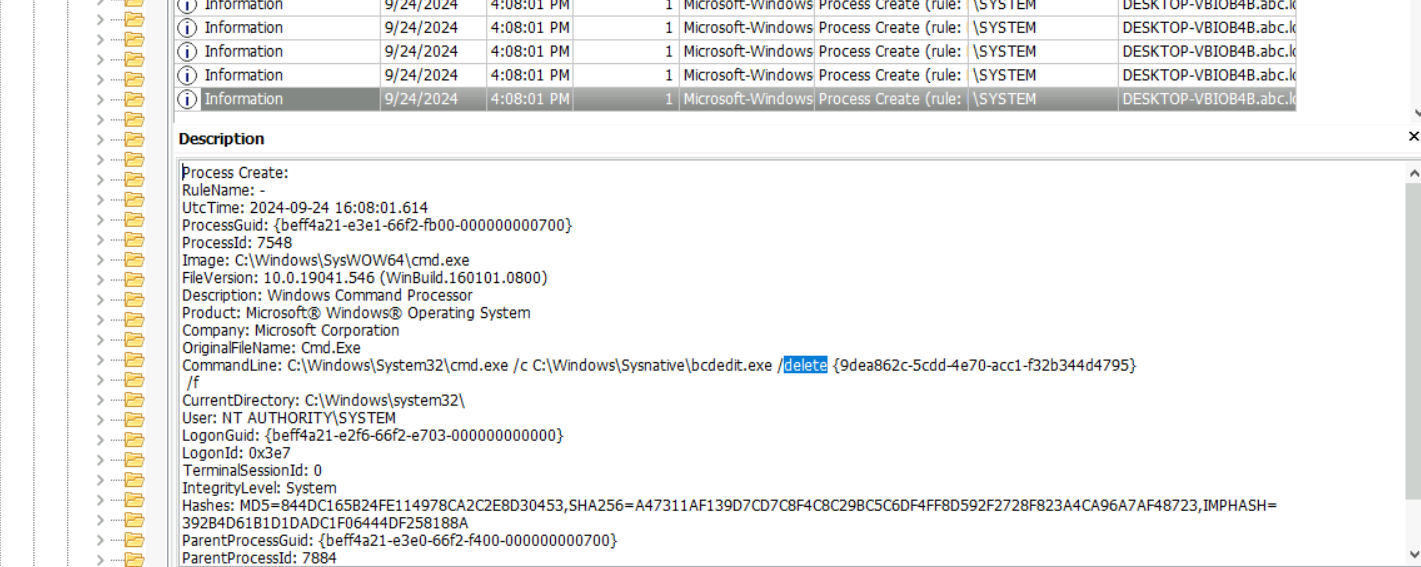The height and width of the screenshot is (567, 1421).
Task: Expand the tree node level with the Description heading
Action: tap(100, 139)
